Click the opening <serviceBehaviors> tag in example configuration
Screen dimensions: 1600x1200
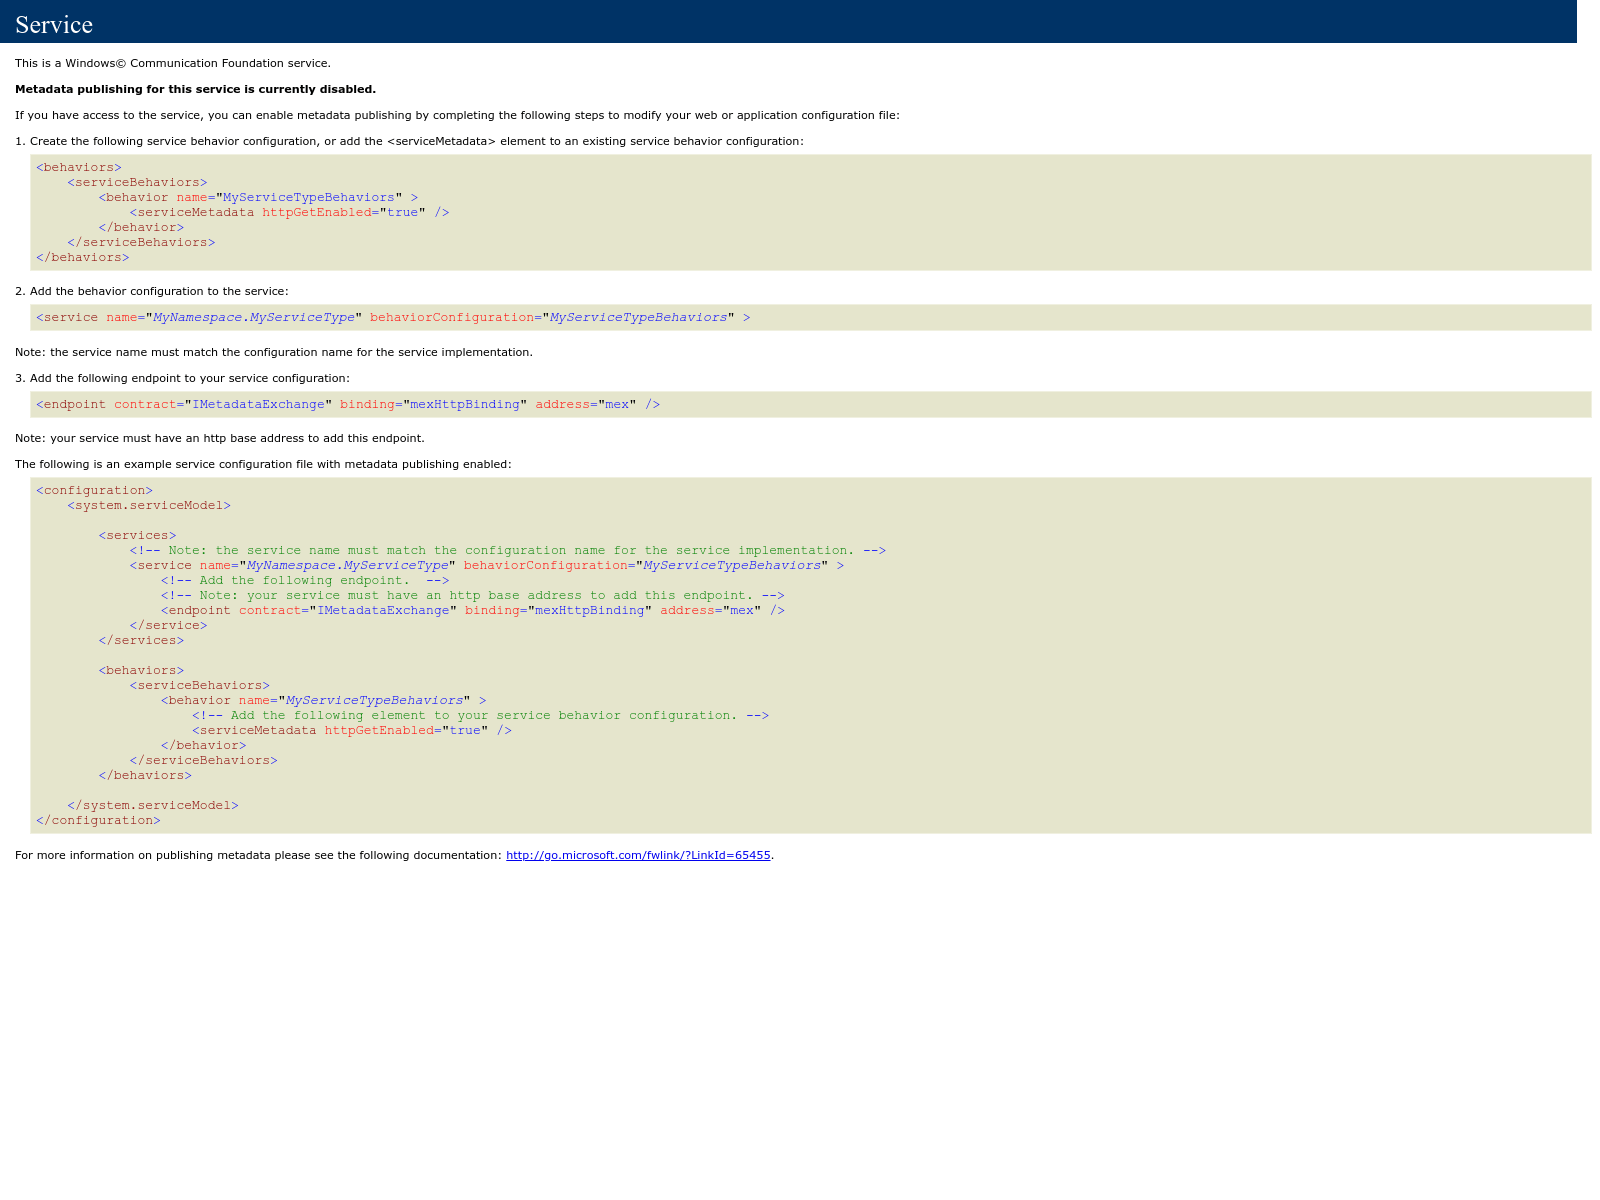click(x=199, y=685)
